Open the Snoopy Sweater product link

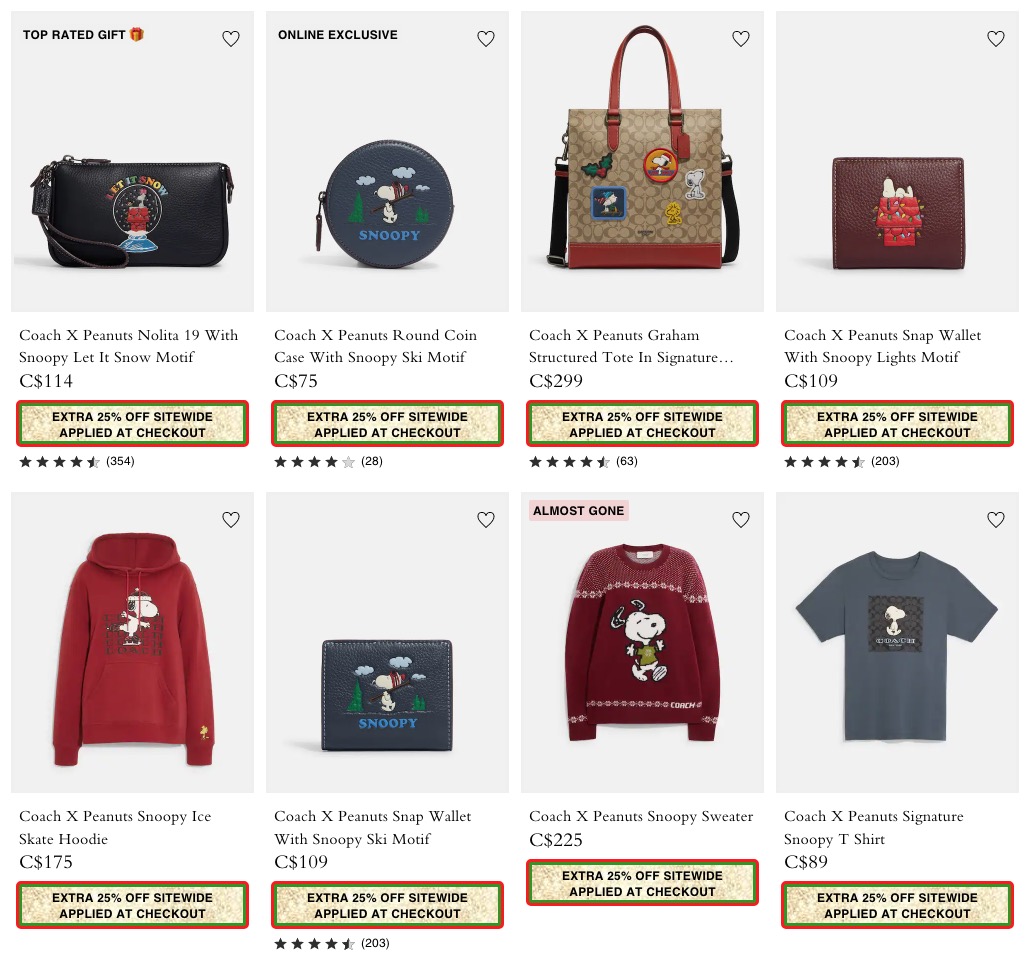tap(641, 816)
